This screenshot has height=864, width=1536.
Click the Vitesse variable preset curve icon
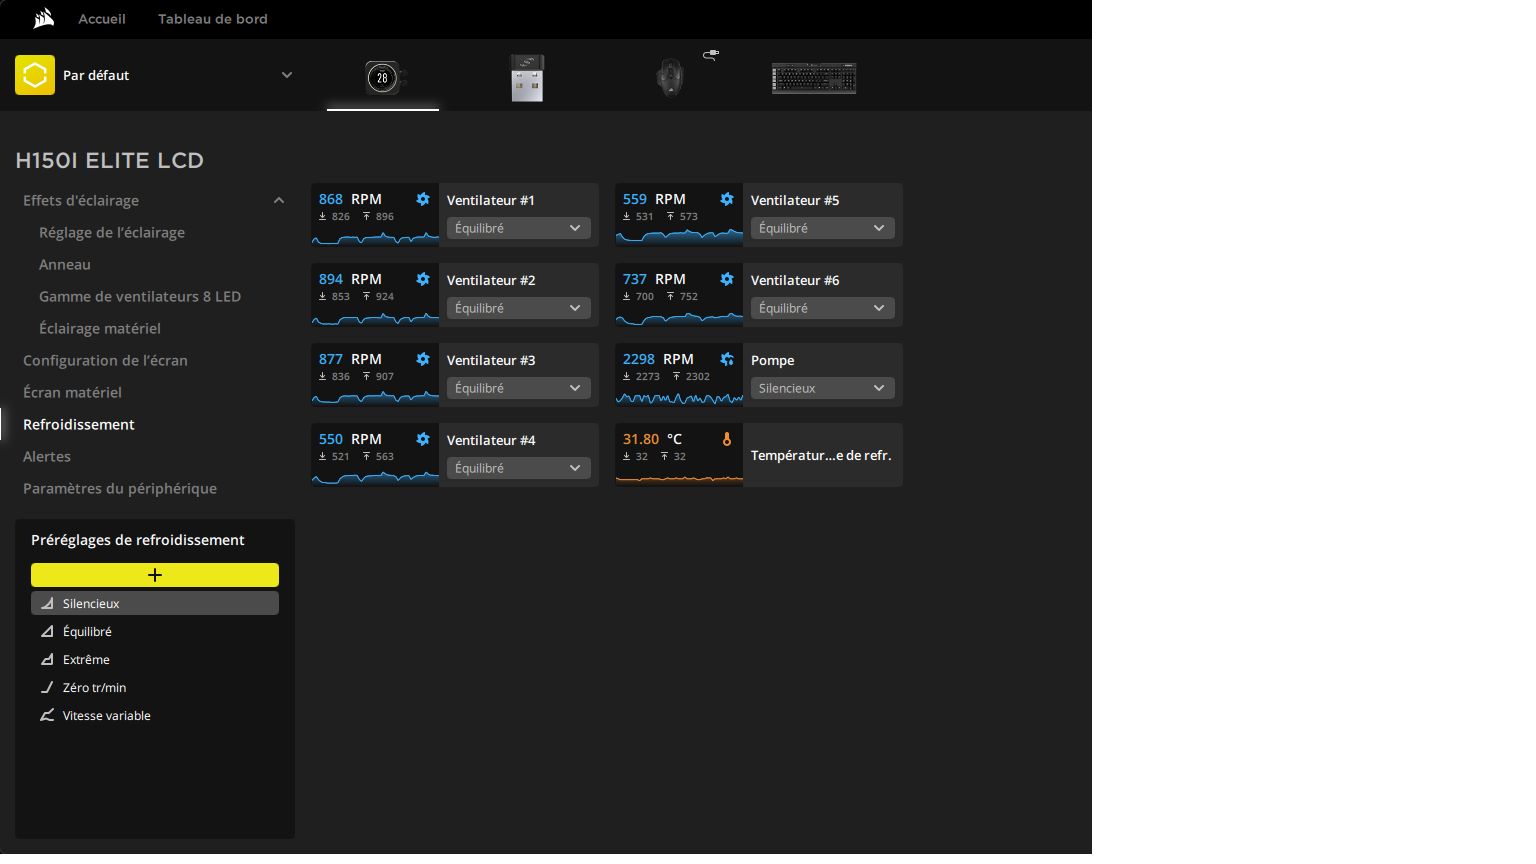[47, 715]
